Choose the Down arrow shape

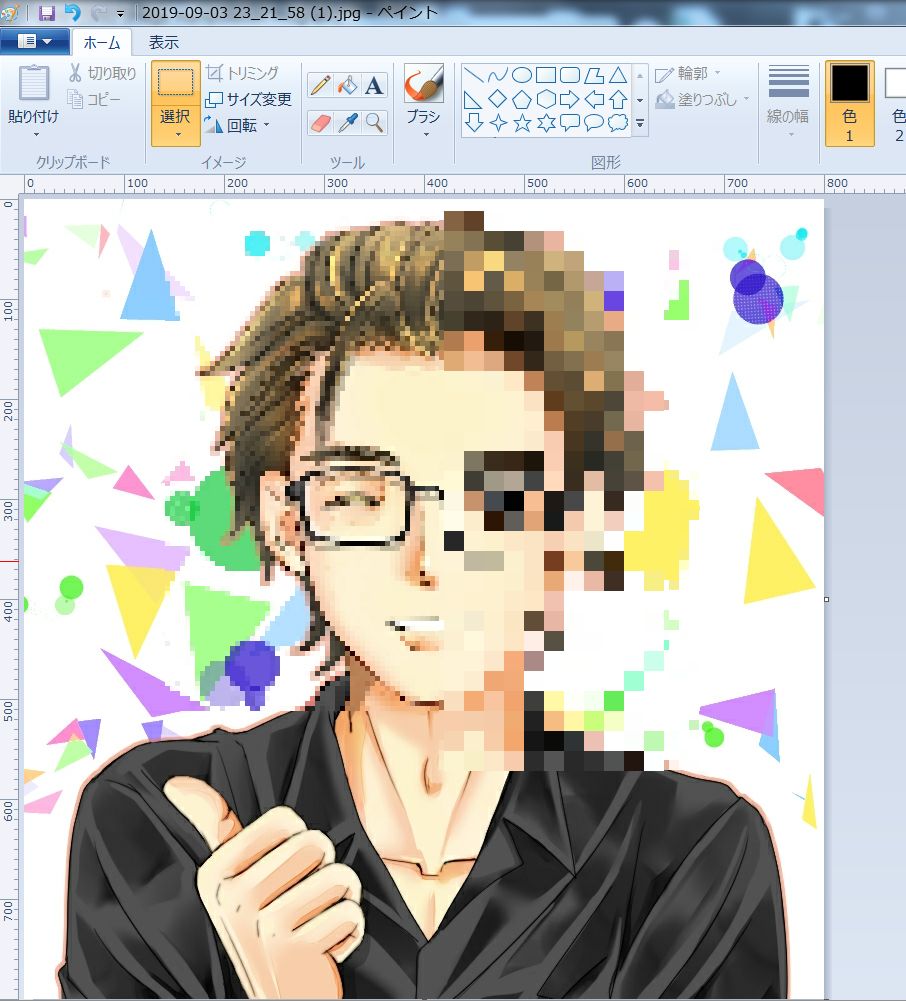pos(473,123)
